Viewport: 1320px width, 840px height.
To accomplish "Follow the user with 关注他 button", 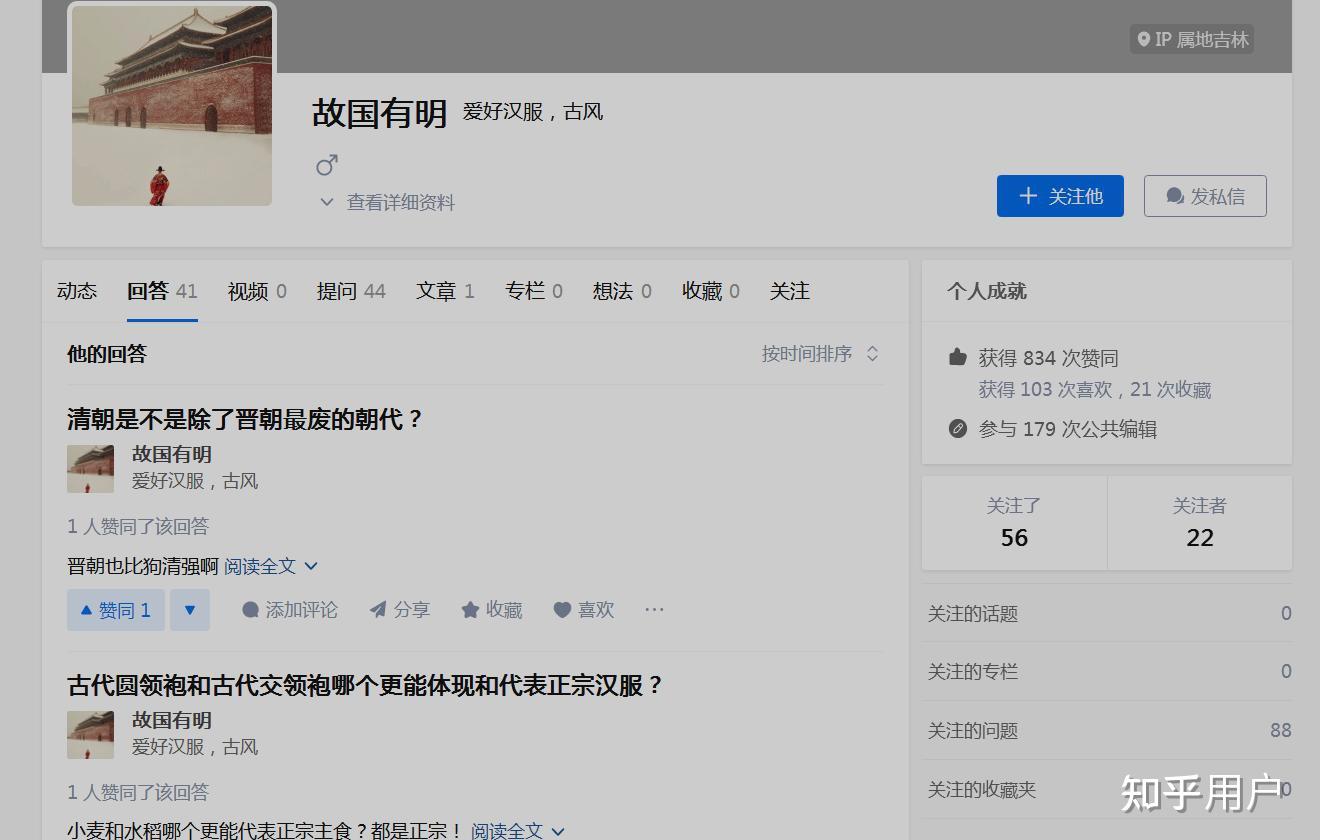I will point(1060,196).
